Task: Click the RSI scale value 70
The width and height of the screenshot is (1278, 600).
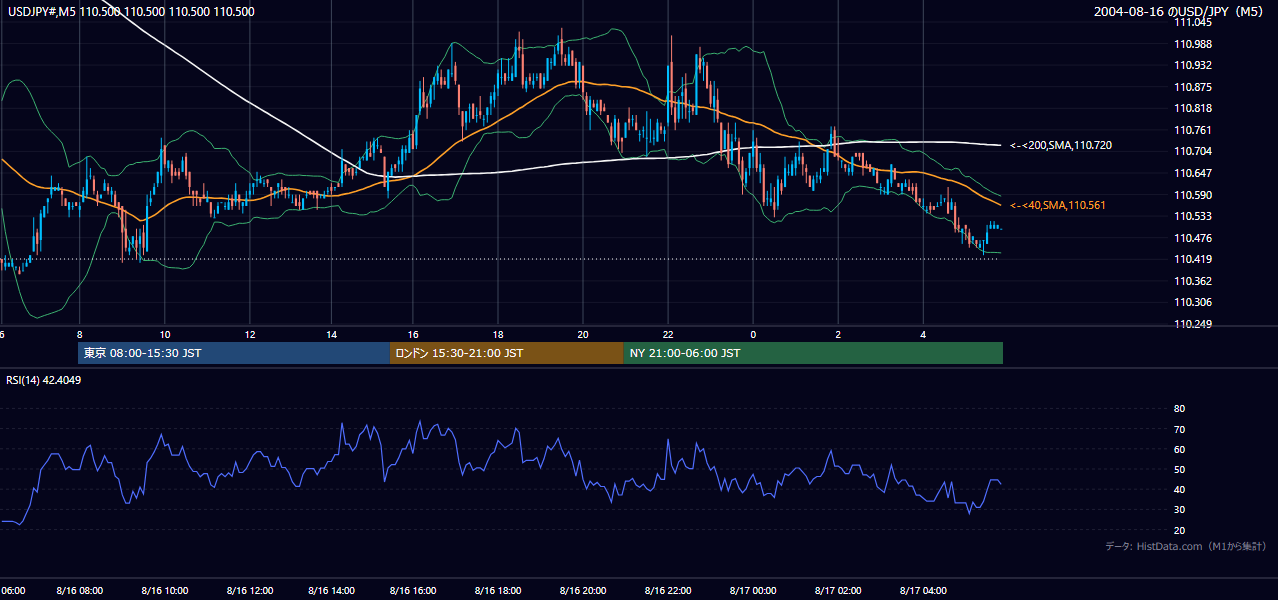Action: coord(1179,429)
